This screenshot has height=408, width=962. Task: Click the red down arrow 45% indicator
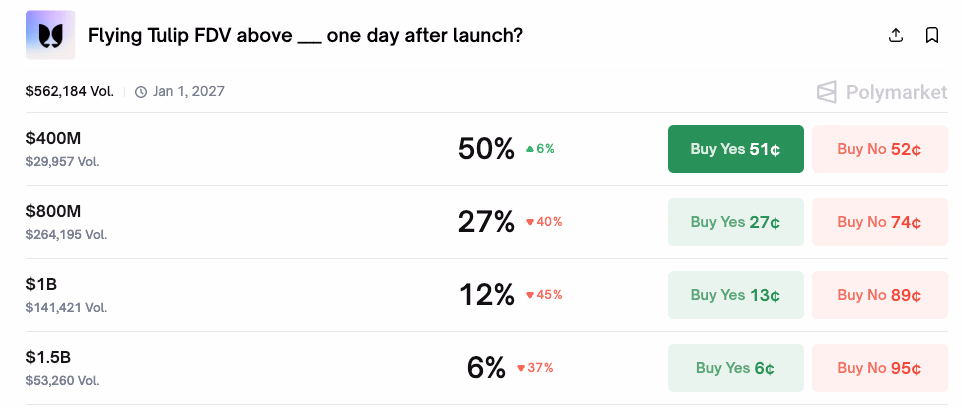click(544, 295)
